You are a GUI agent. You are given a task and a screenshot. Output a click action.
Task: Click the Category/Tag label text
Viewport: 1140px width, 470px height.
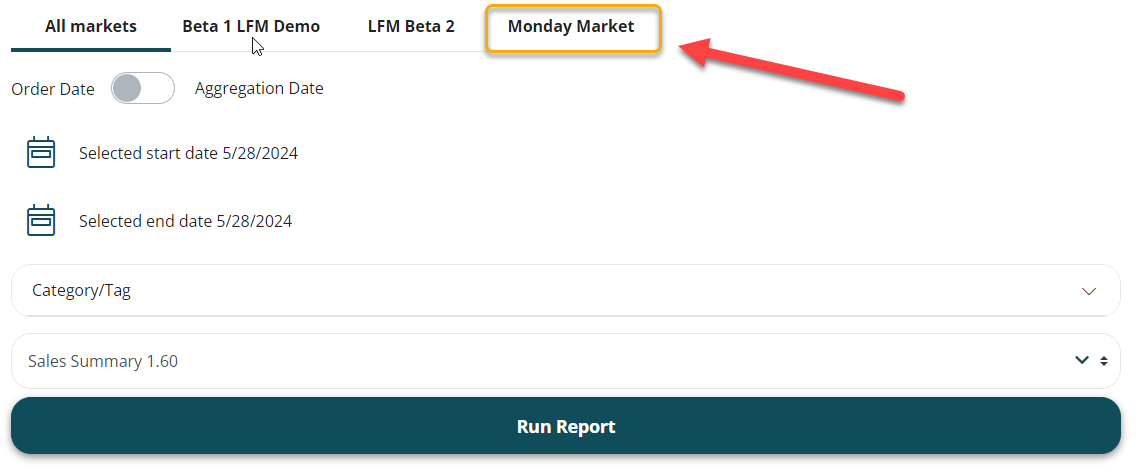point(81,291)
